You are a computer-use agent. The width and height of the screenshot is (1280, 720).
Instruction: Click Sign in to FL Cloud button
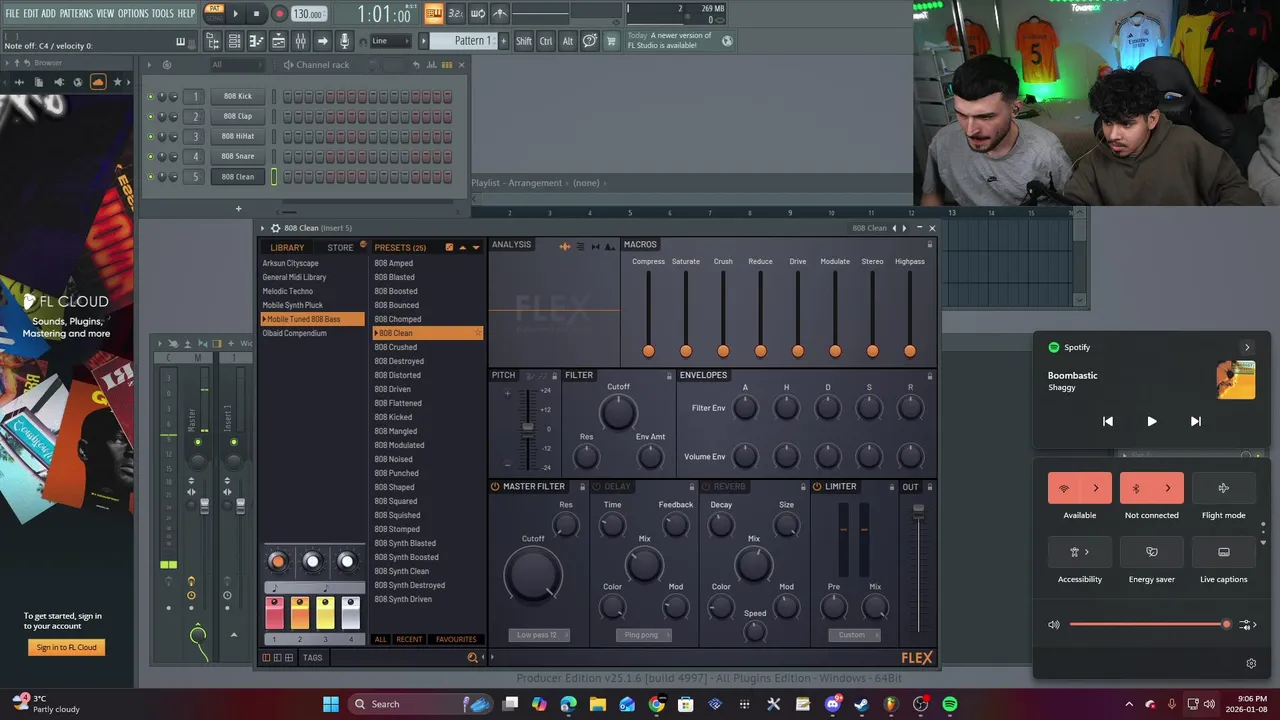pos(66,647)
